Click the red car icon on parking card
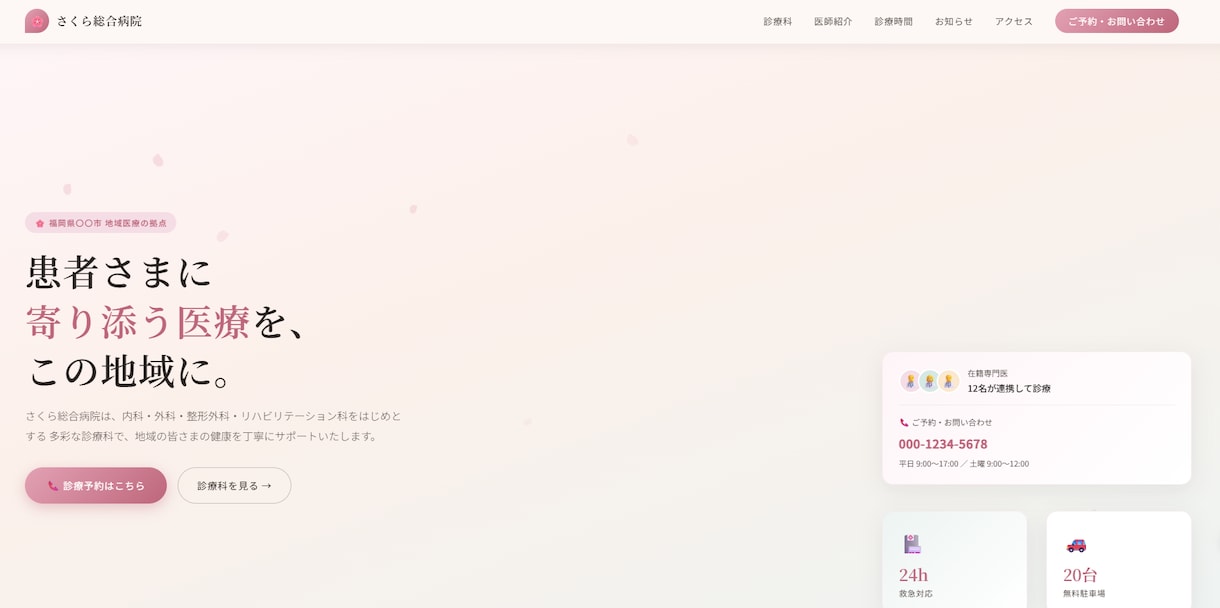1220x608 pixels. coord(1076,545)
